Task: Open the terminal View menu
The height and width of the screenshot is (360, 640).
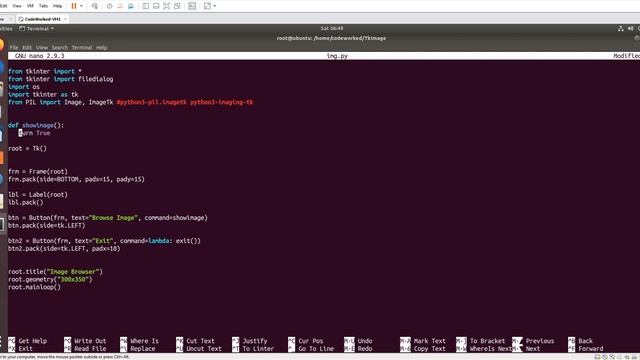Action: (42, 47)
